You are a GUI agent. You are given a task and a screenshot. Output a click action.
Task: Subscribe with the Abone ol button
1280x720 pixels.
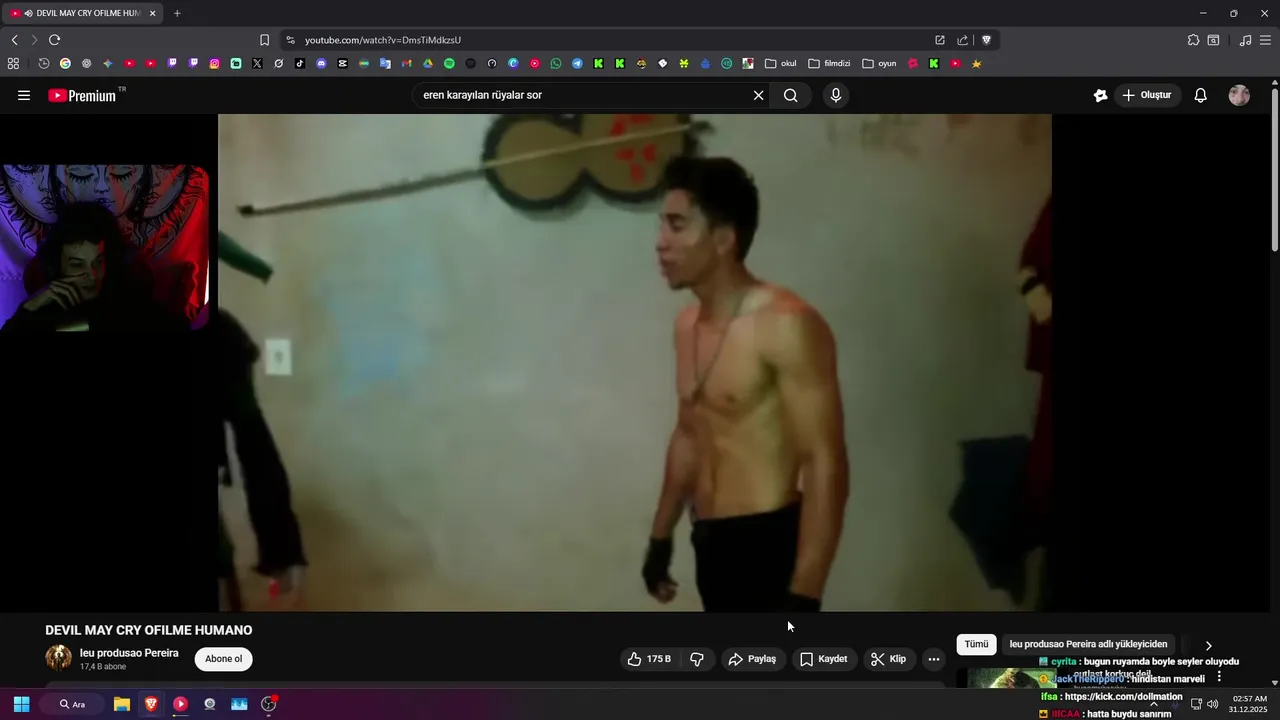click(223, 659)
